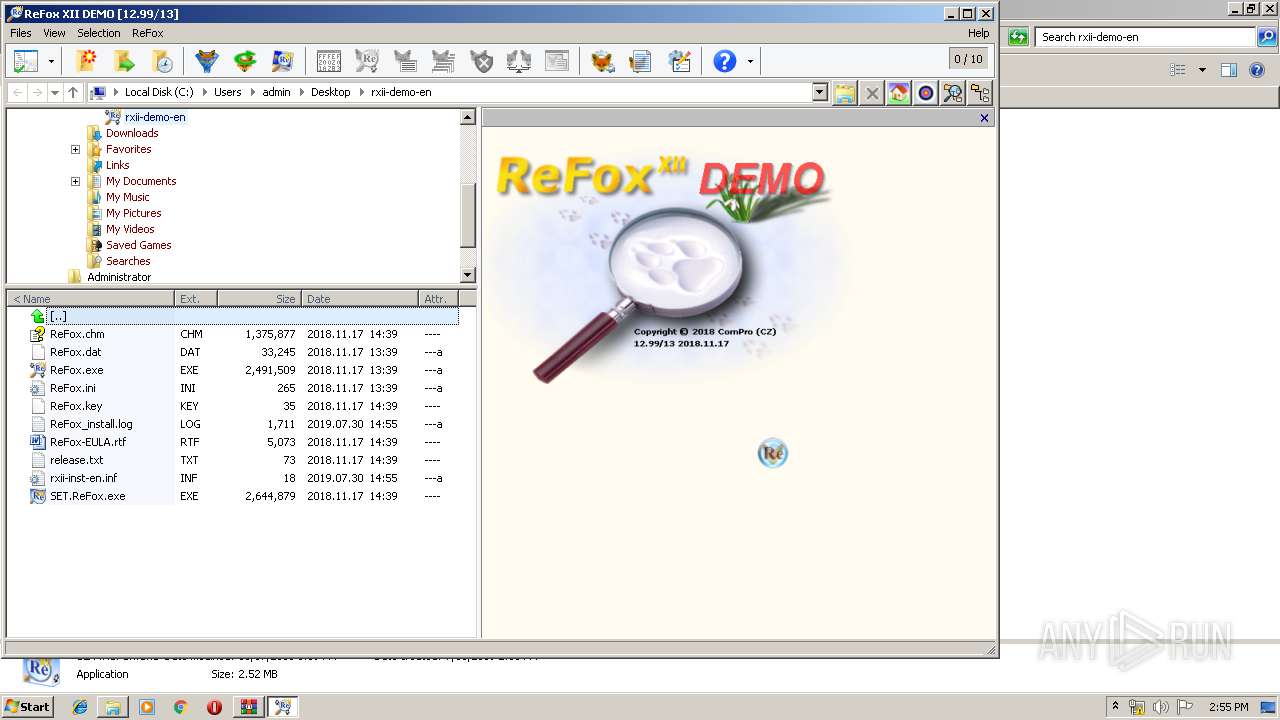Viewport: 1280px width, 720px height.
Task: Click the target bullseye icon
Action: tap(926, 93)
